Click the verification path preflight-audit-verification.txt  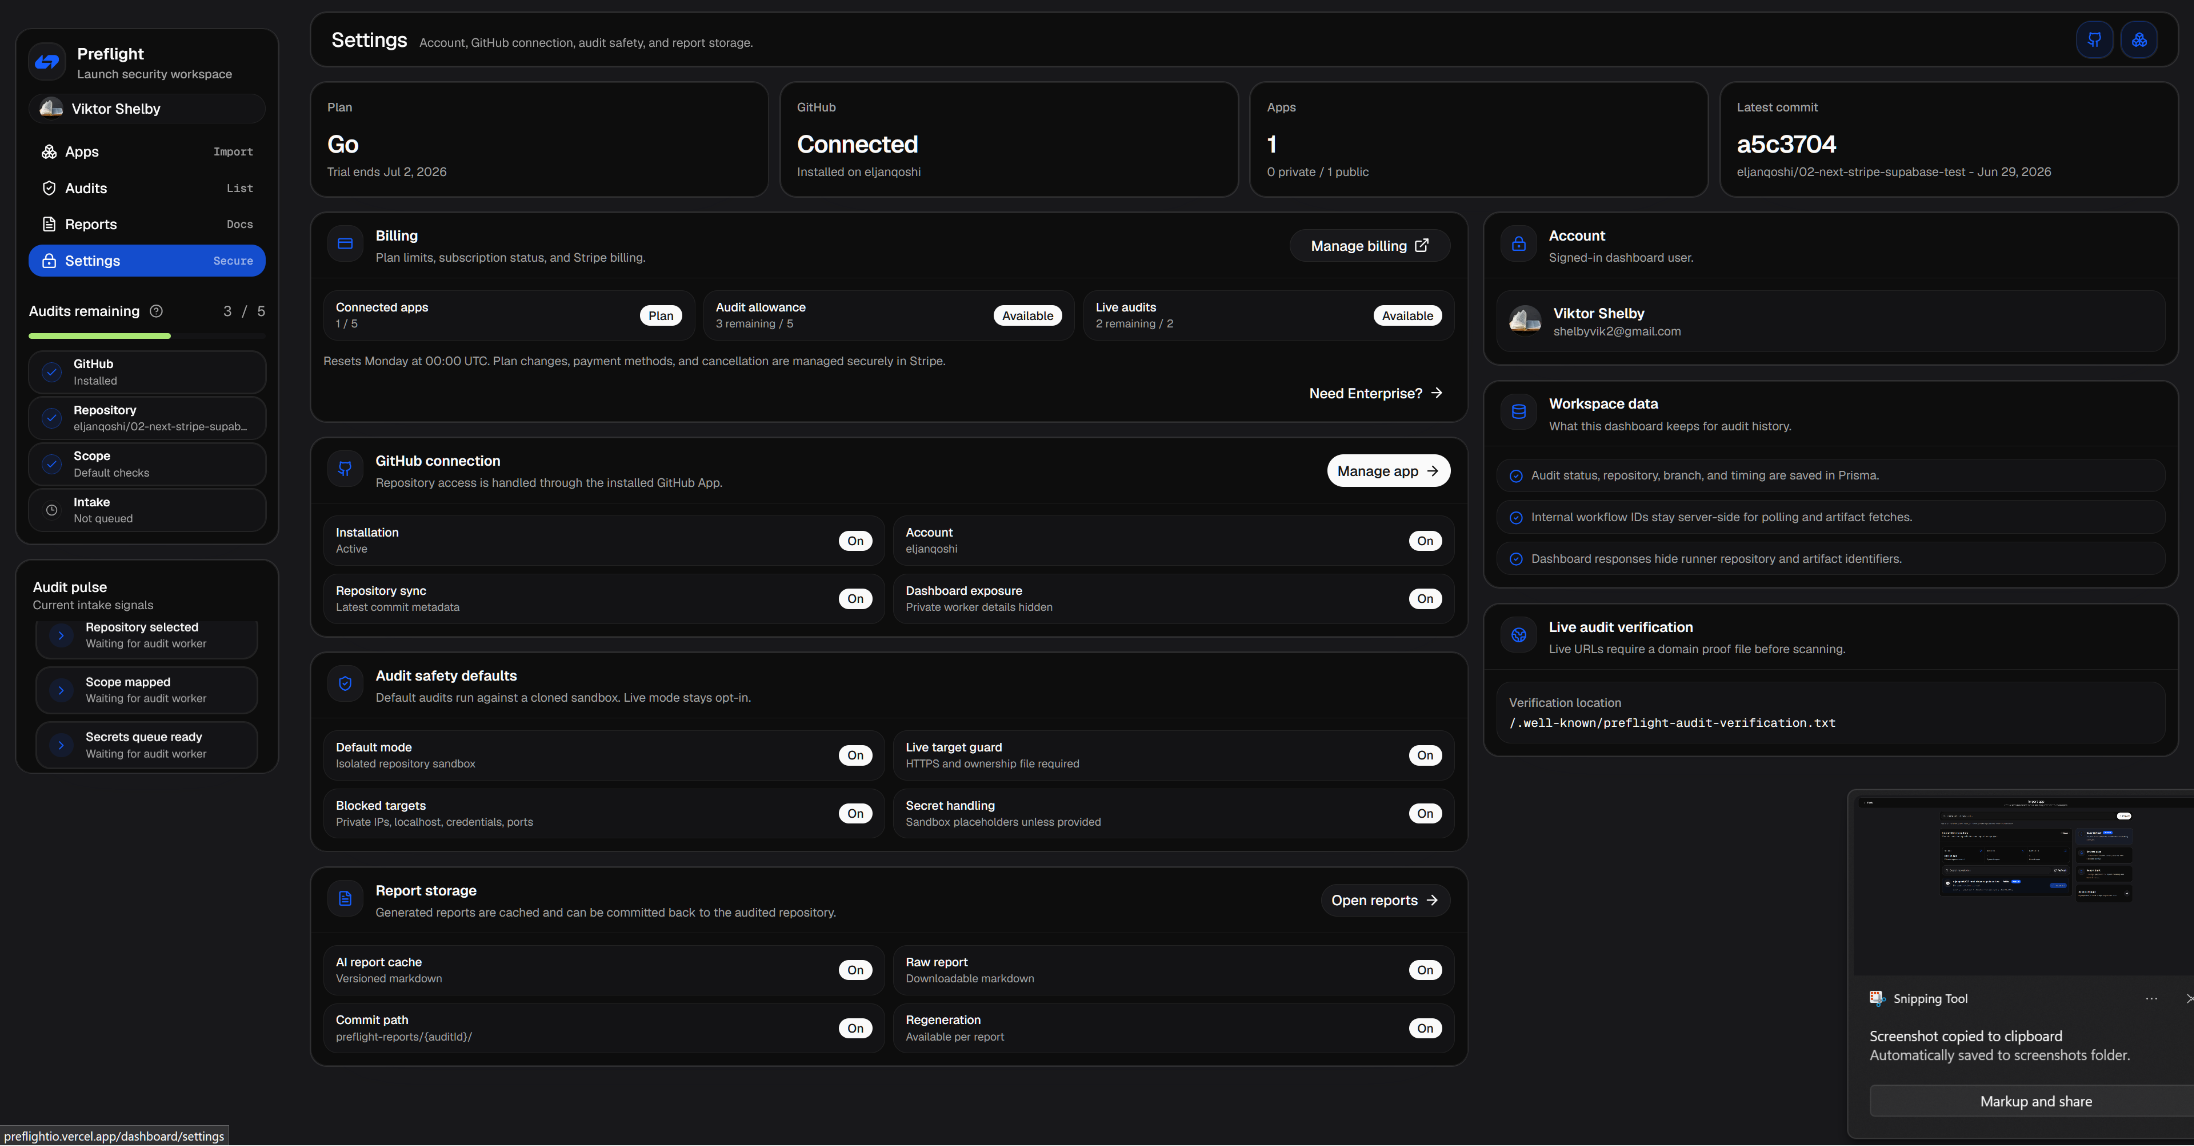point(1671,723)
